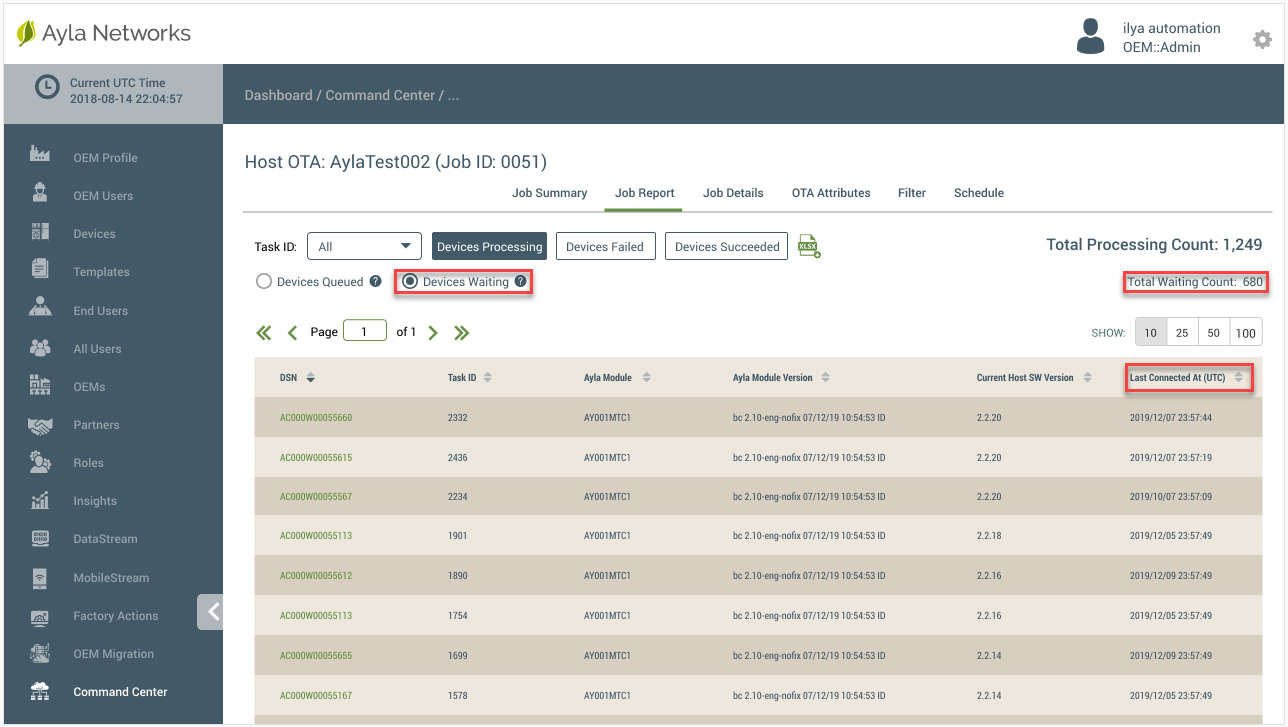Open DSN AC000W00055567 link
The width and height of the screenshot is (1288, 727).
(x=316, y=496)
